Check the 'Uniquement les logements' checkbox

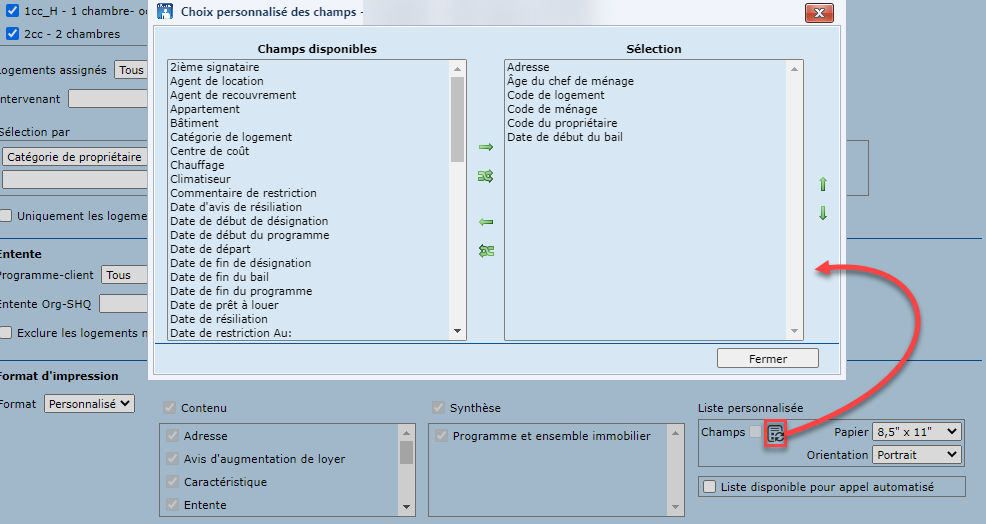[x=6, y=215]
